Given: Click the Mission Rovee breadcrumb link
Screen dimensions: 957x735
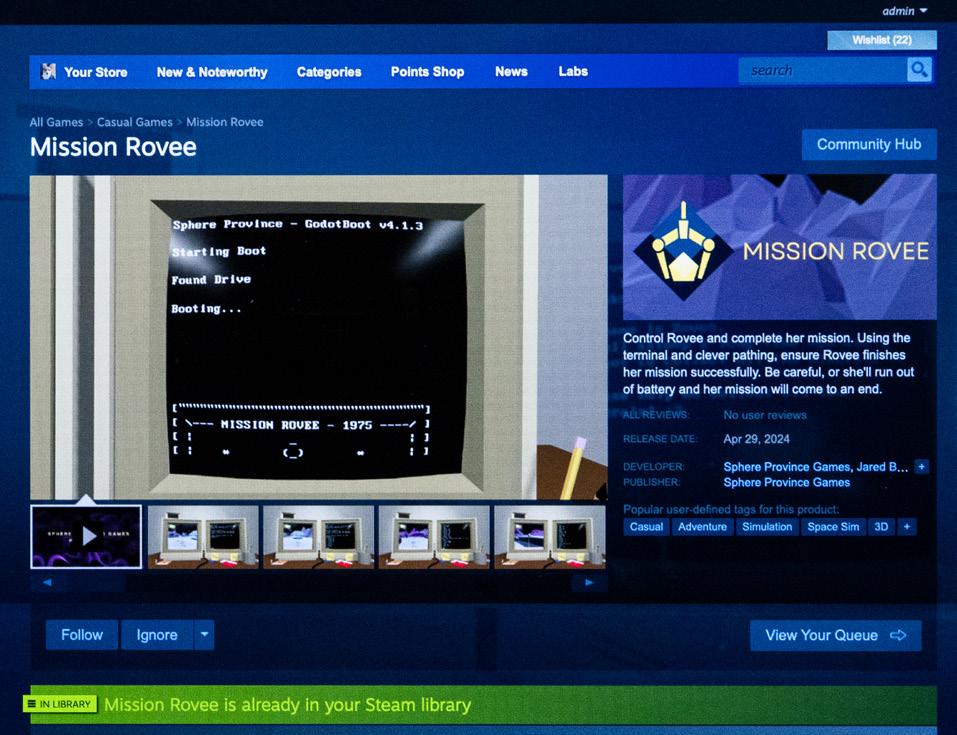Looking at the screenshot, I should (225, 122).
